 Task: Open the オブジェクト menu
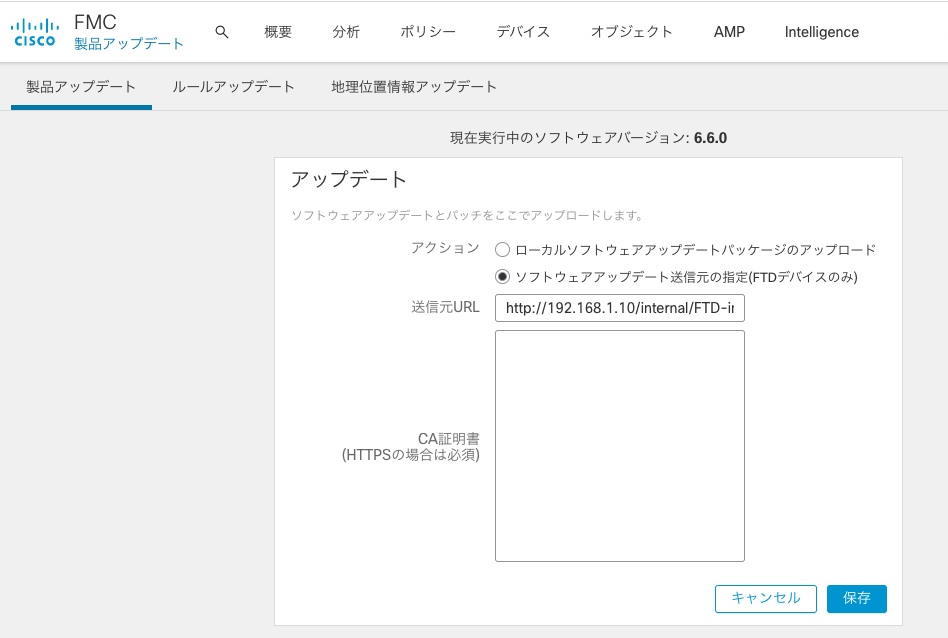tap(631, 32)
